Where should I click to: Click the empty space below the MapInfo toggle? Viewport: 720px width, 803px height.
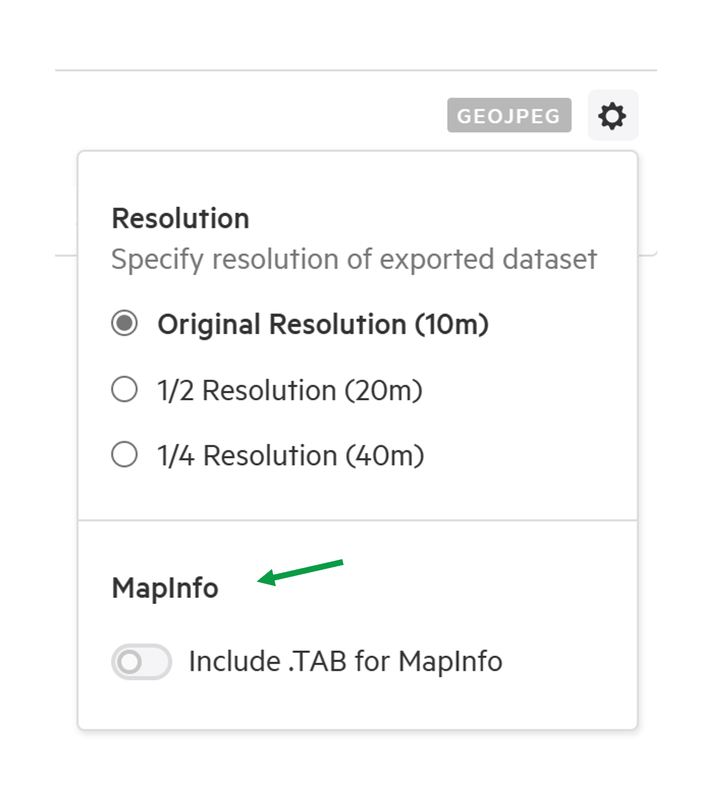pos(357,704)
